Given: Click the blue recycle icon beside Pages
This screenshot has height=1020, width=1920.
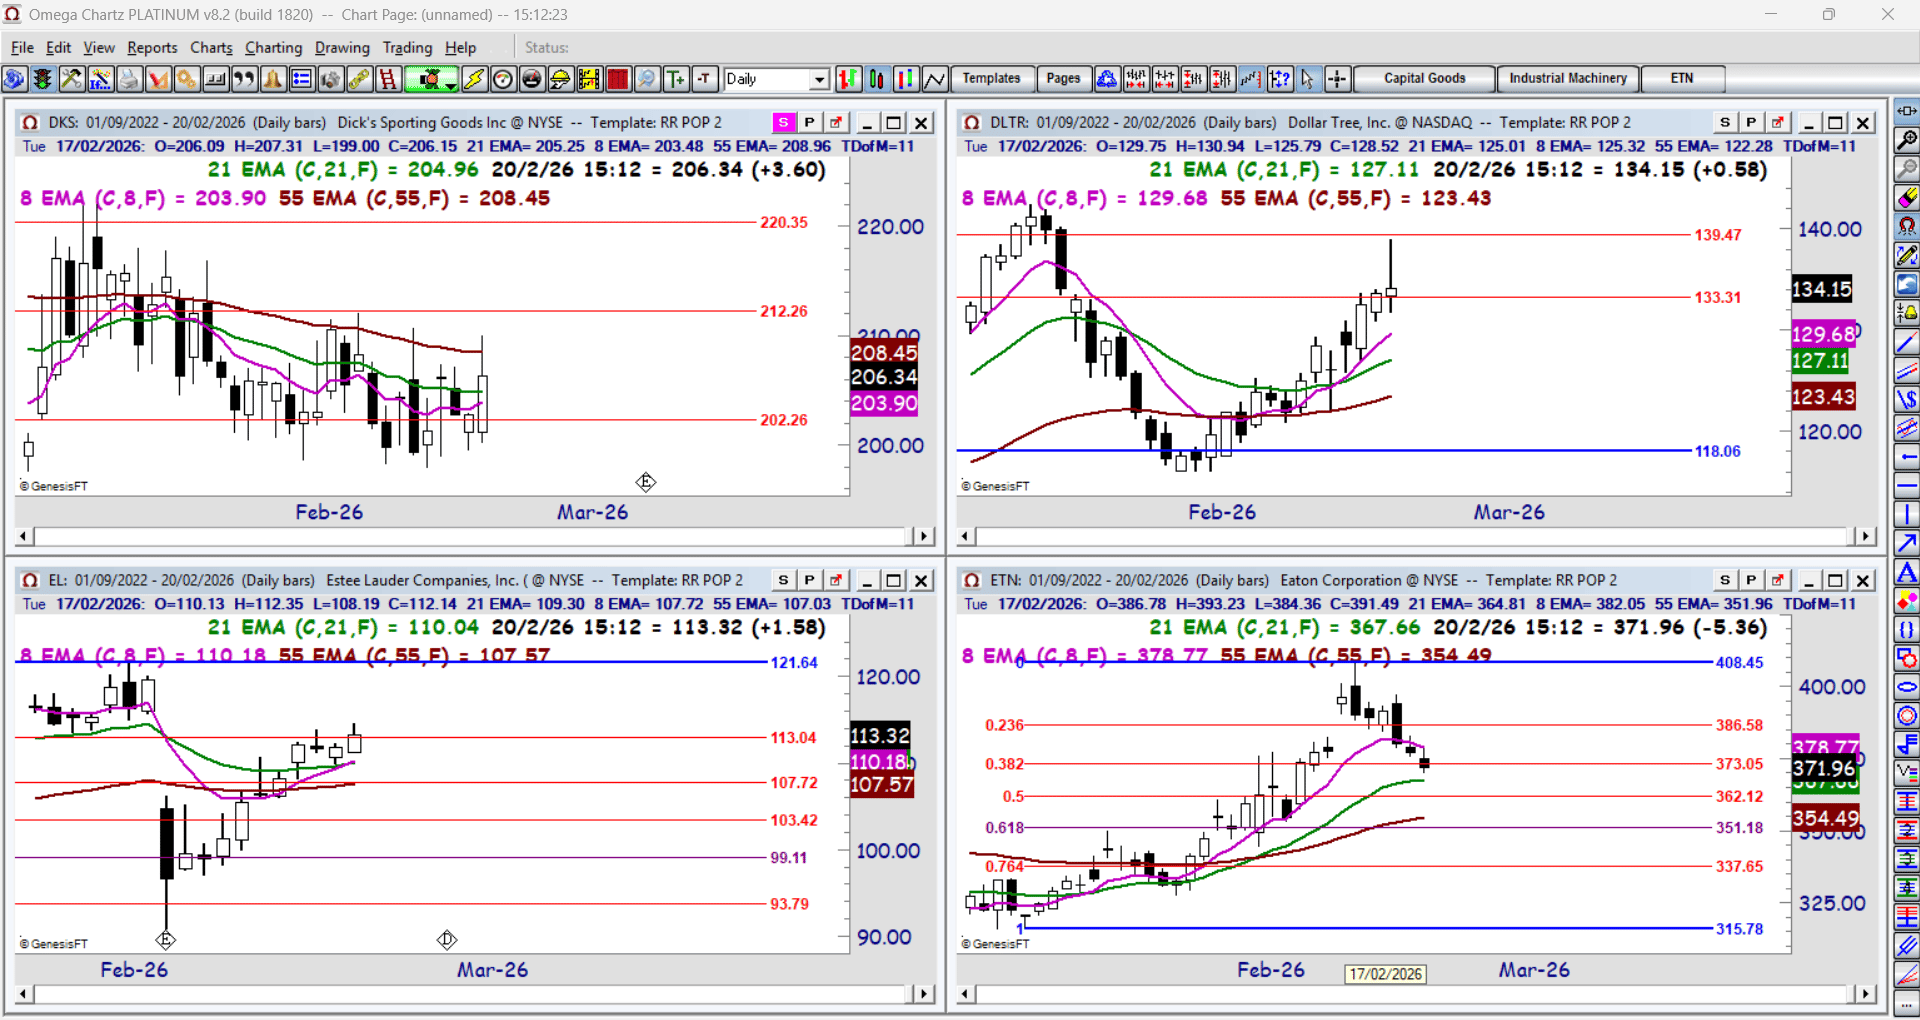Looking at the screenshot, I should tap(1107, 79).
